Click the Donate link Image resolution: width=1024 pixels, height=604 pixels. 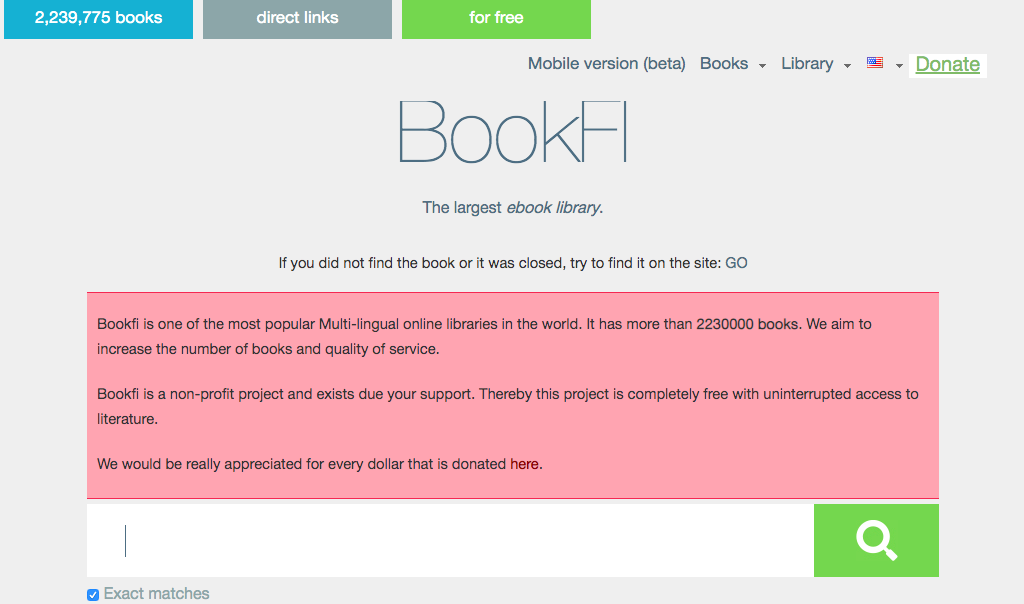[x=947, y=65]
